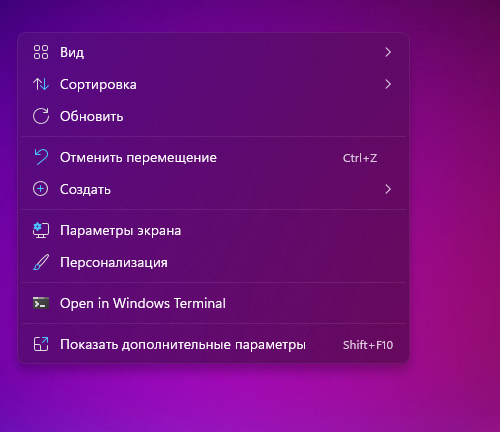Click the Shift+F10 shortcut hint
The image size is (500, 432).
(368, 345)
